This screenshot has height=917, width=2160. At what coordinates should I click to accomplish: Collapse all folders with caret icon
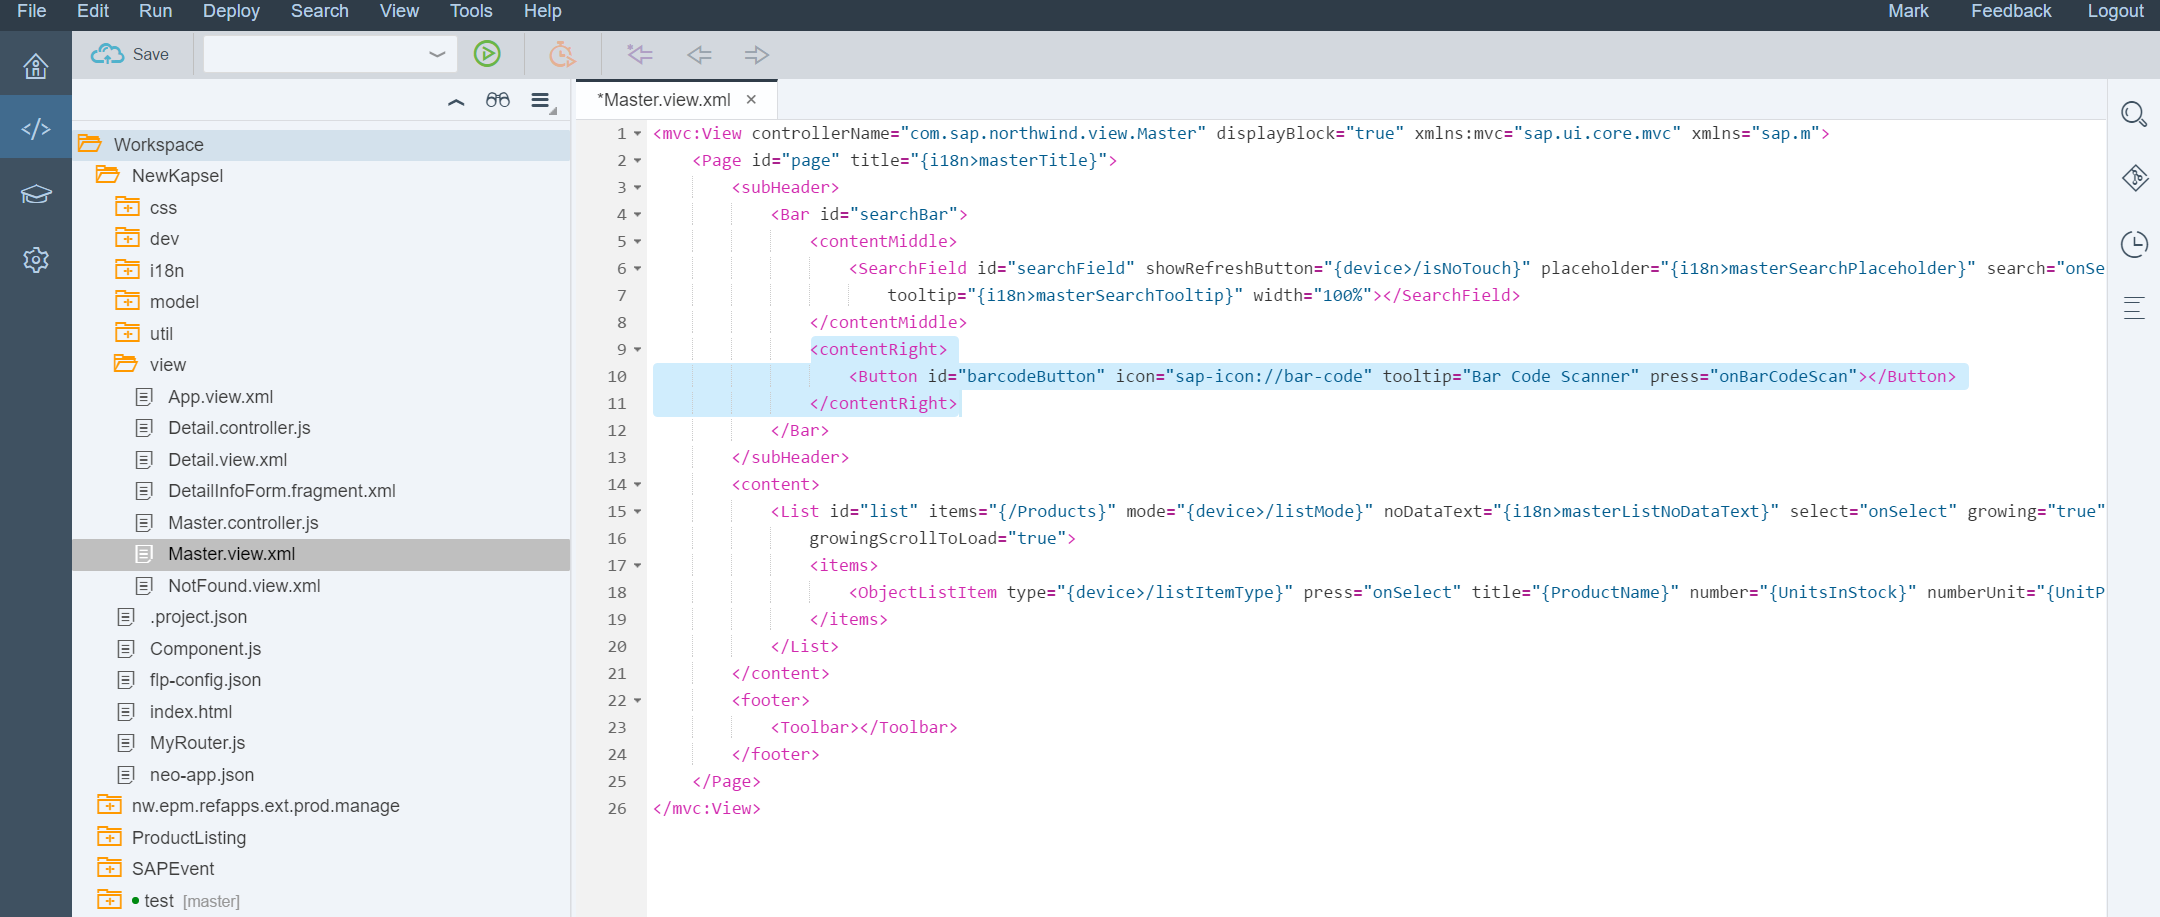(456, 101)
